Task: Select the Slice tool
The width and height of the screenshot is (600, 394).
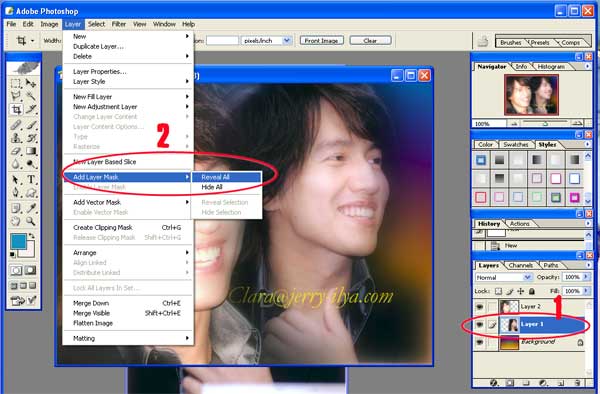Action: (31, 109)
